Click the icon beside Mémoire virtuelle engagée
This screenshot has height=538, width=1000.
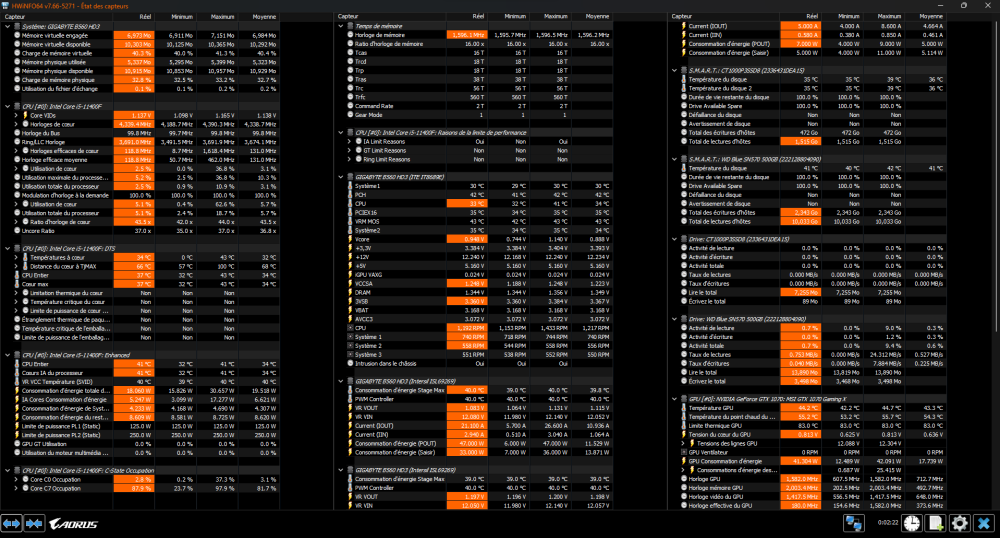pos(17,36)
